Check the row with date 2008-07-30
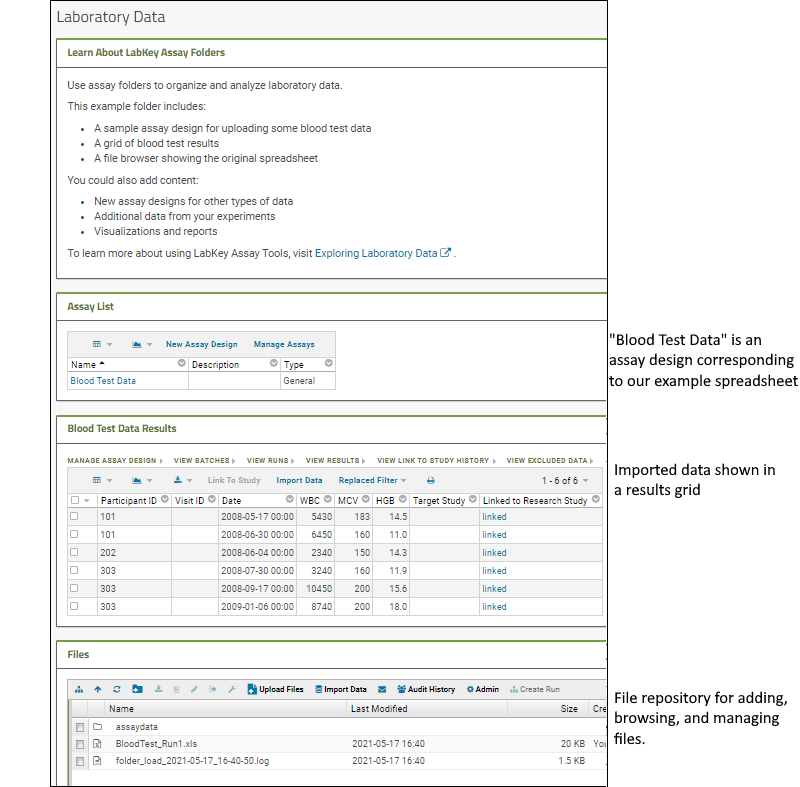The image size is (800, 787). coord(74,570)
